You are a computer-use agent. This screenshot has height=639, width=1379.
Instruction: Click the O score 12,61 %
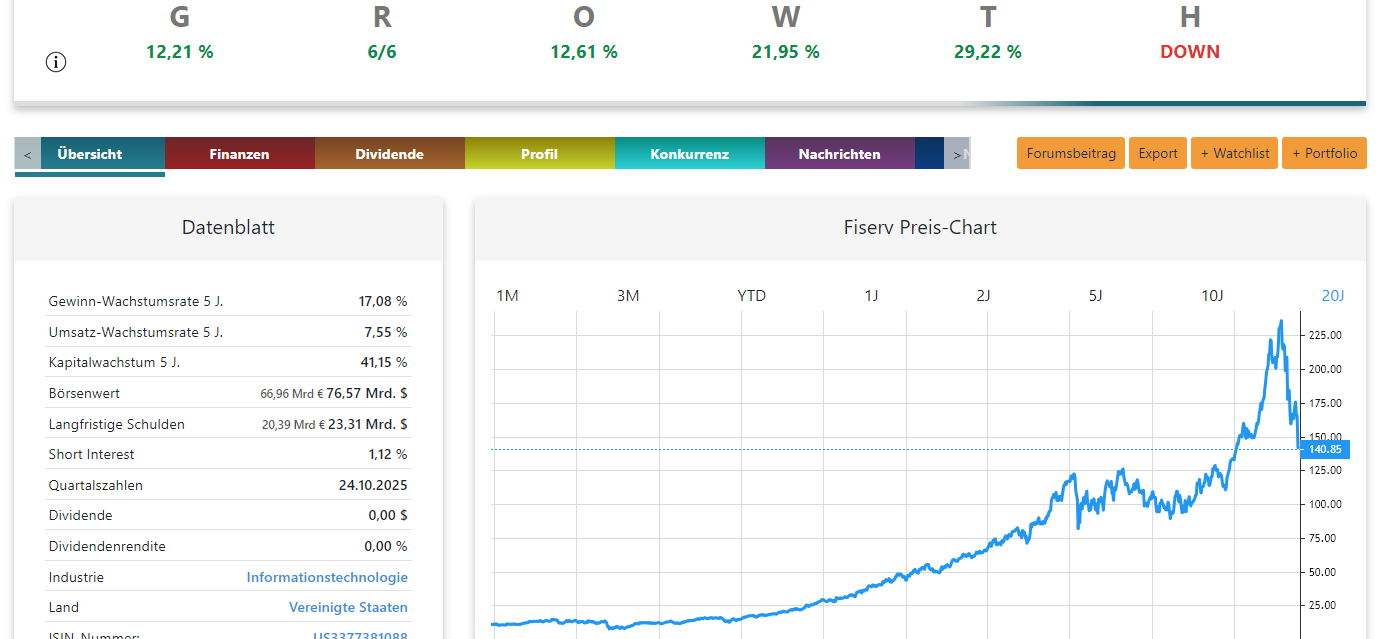point(584,52)
